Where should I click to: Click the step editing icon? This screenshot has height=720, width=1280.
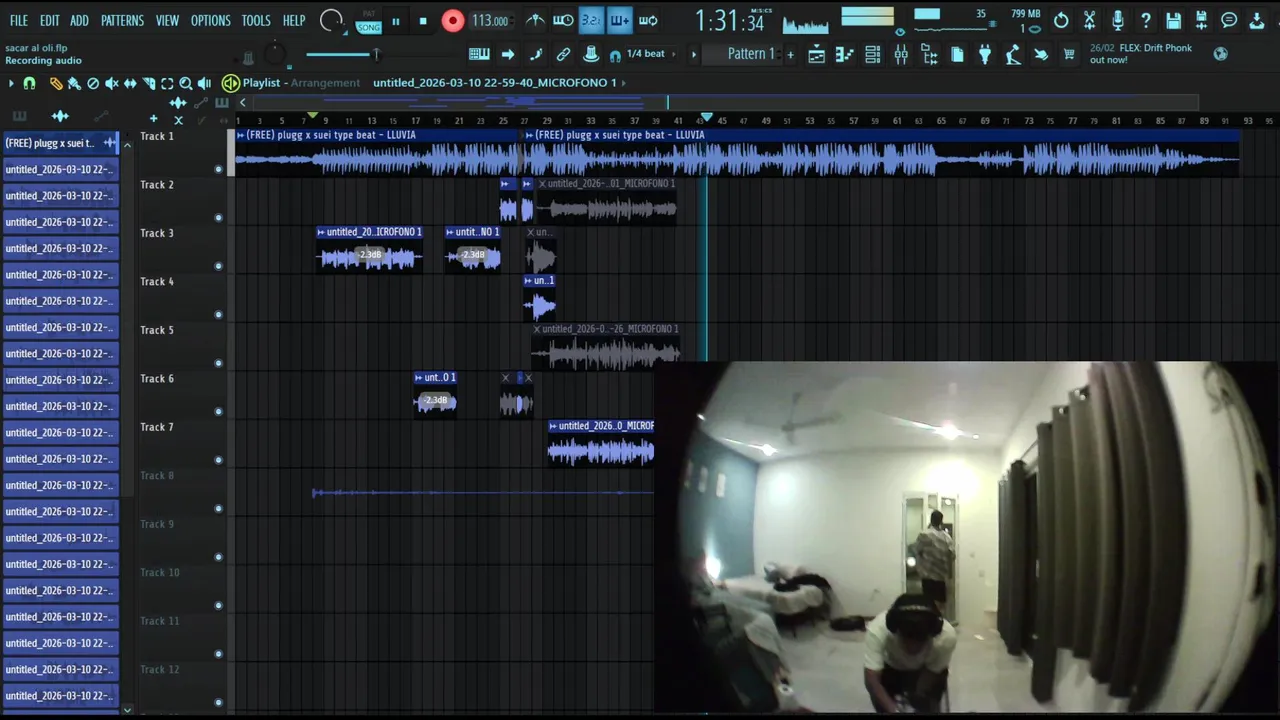point(536,54)
